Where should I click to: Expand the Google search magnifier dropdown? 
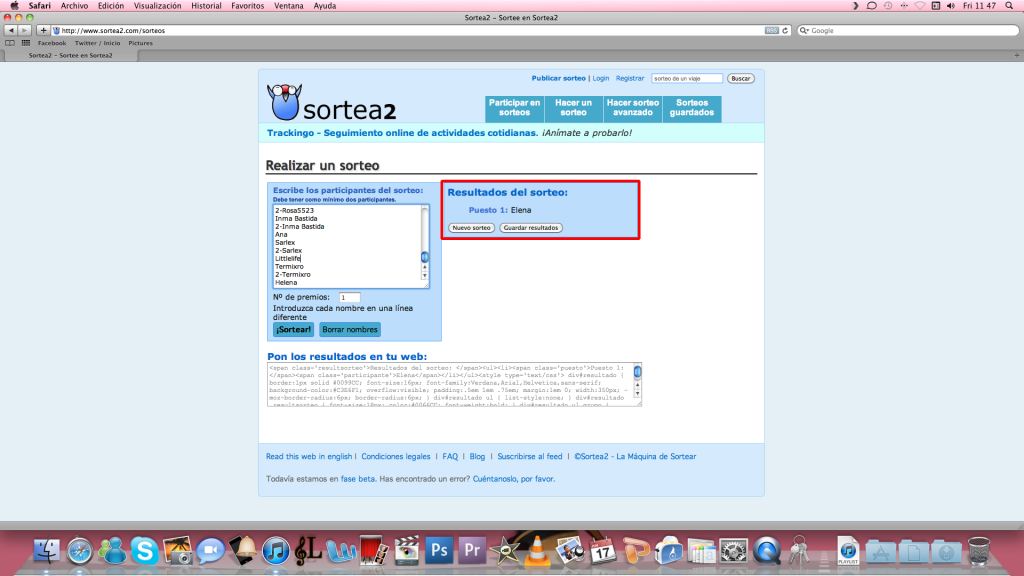pyautogui.click(x=805, y=31)
